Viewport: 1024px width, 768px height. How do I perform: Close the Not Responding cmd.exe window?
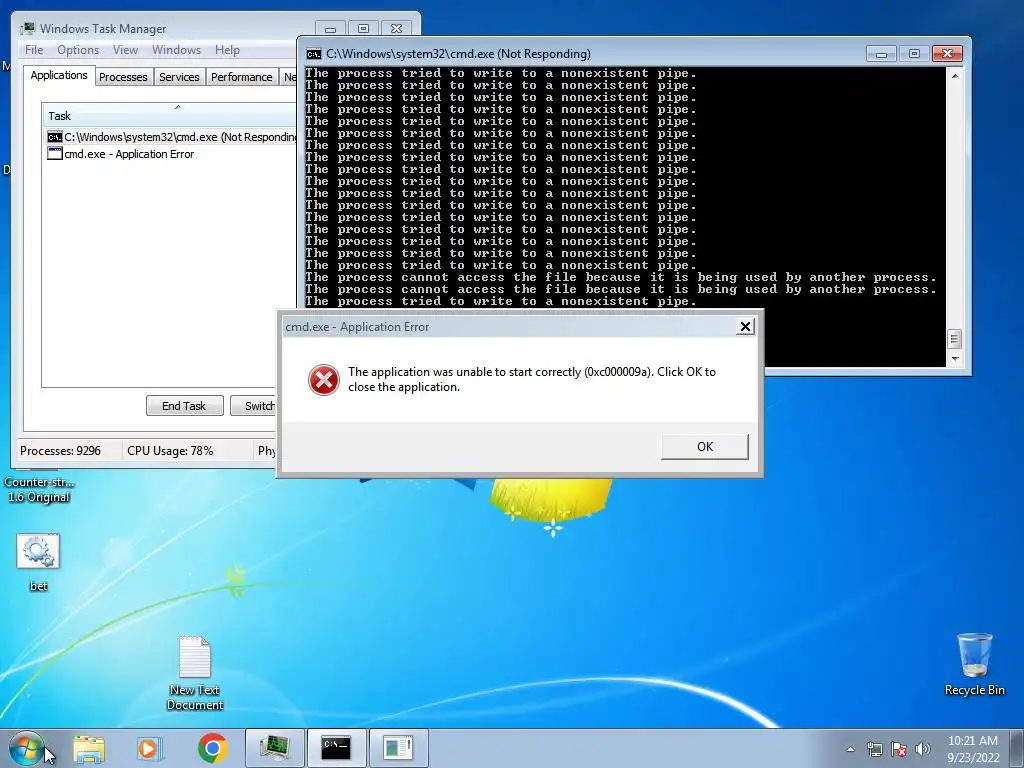tap(947, 54)
